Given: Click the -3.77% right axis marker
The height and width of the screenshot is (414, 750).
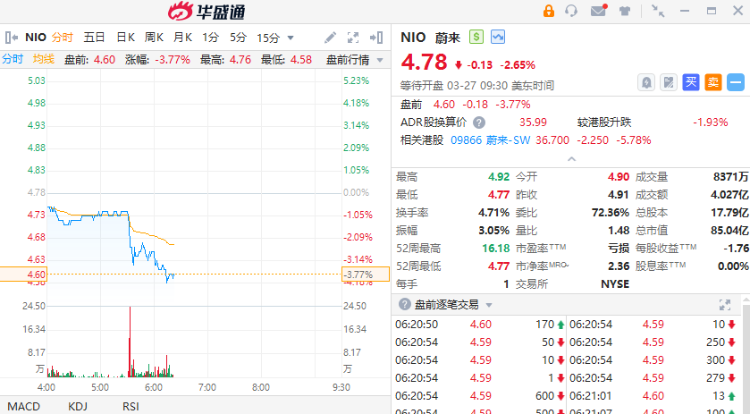Looking at the screenshot, I should [365, 274].
